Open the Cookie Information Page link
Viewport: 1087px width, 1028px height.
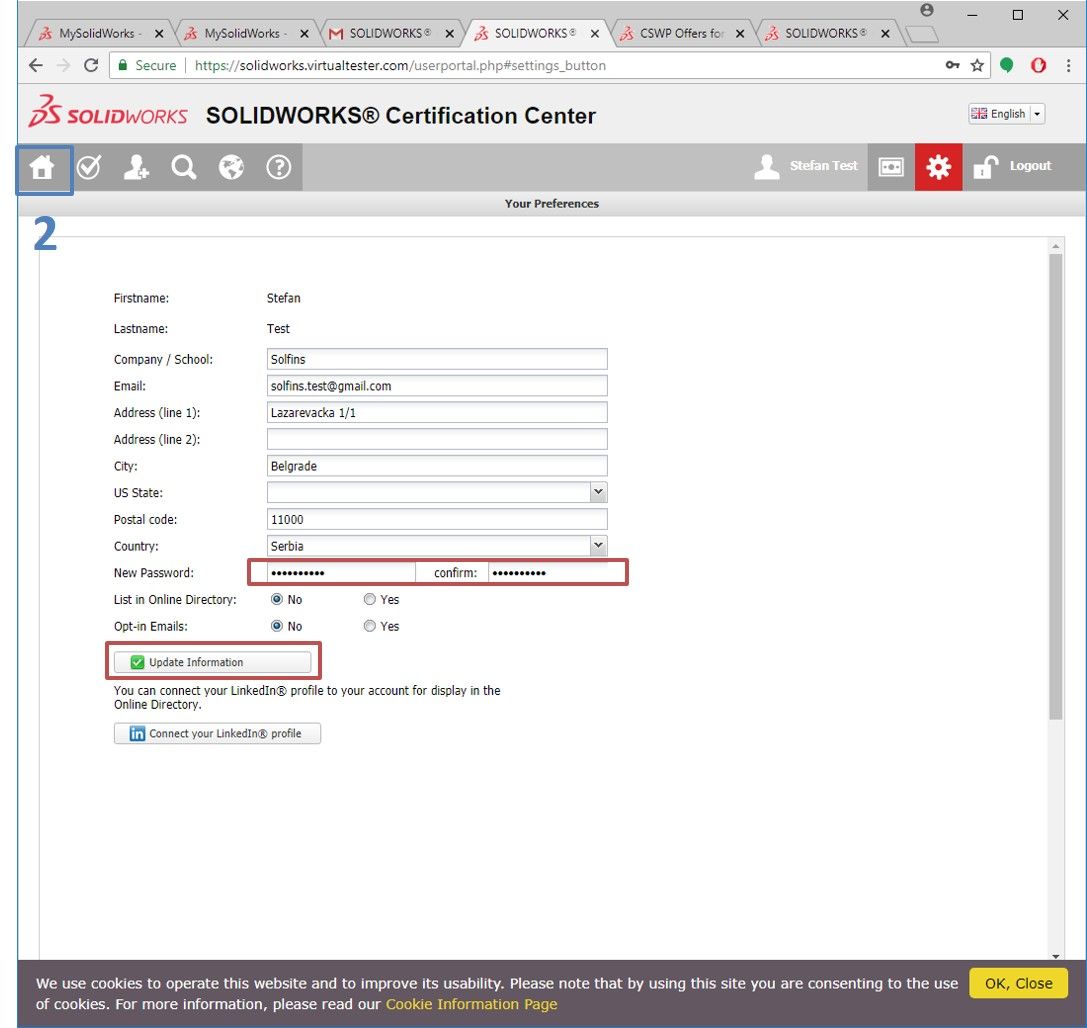point(471,1004)
